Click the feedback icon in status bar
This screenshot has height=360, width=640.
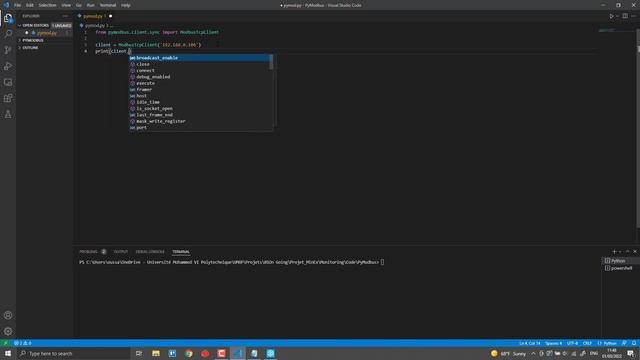pos(624,343)
